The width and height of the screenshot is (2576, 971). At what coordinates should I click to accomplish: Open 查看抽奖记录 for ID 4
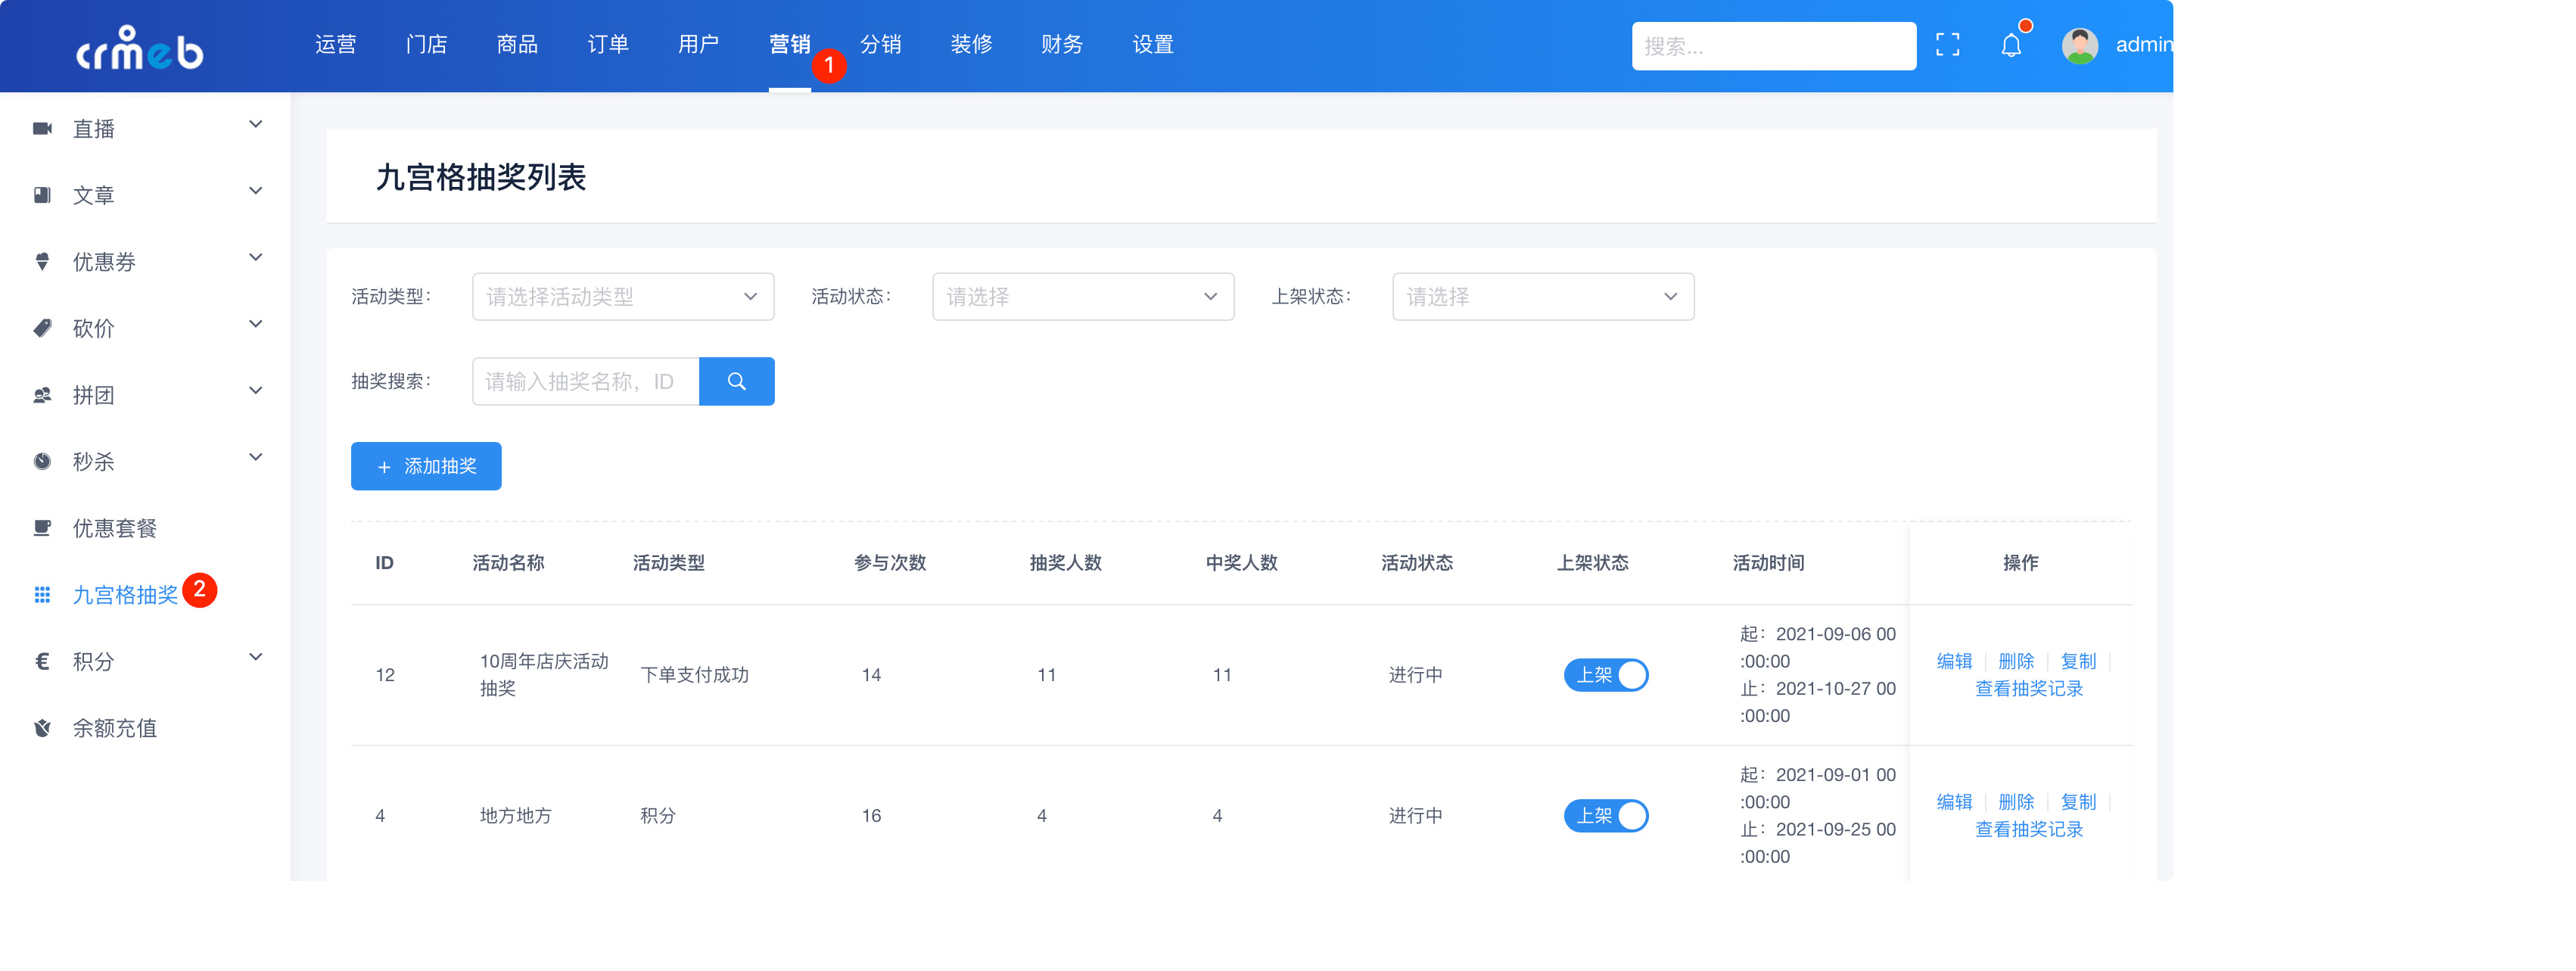coord(2029,830)
